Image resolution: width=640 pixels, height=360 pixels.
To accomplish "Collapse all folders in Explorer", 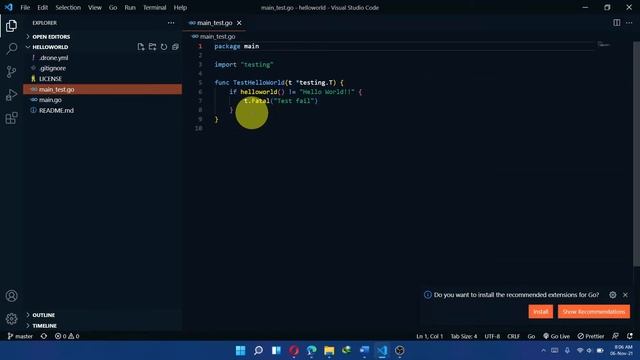I will pyautogui.click(x=176, y=47).
